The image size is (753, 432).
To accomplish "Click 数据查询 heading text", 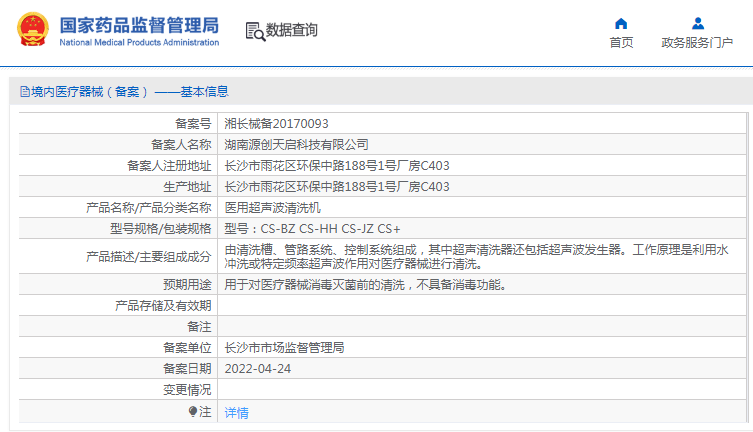I will point(291,30).
